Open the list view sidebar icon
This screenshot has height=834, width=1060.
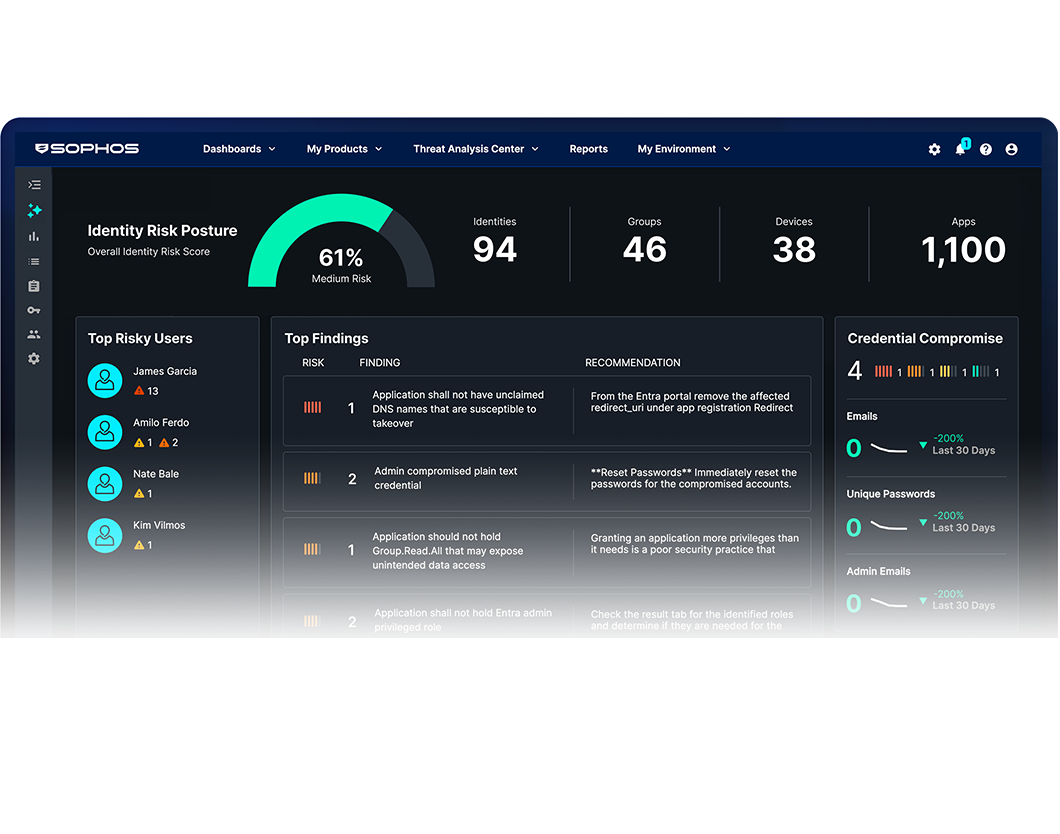[34, 262]
